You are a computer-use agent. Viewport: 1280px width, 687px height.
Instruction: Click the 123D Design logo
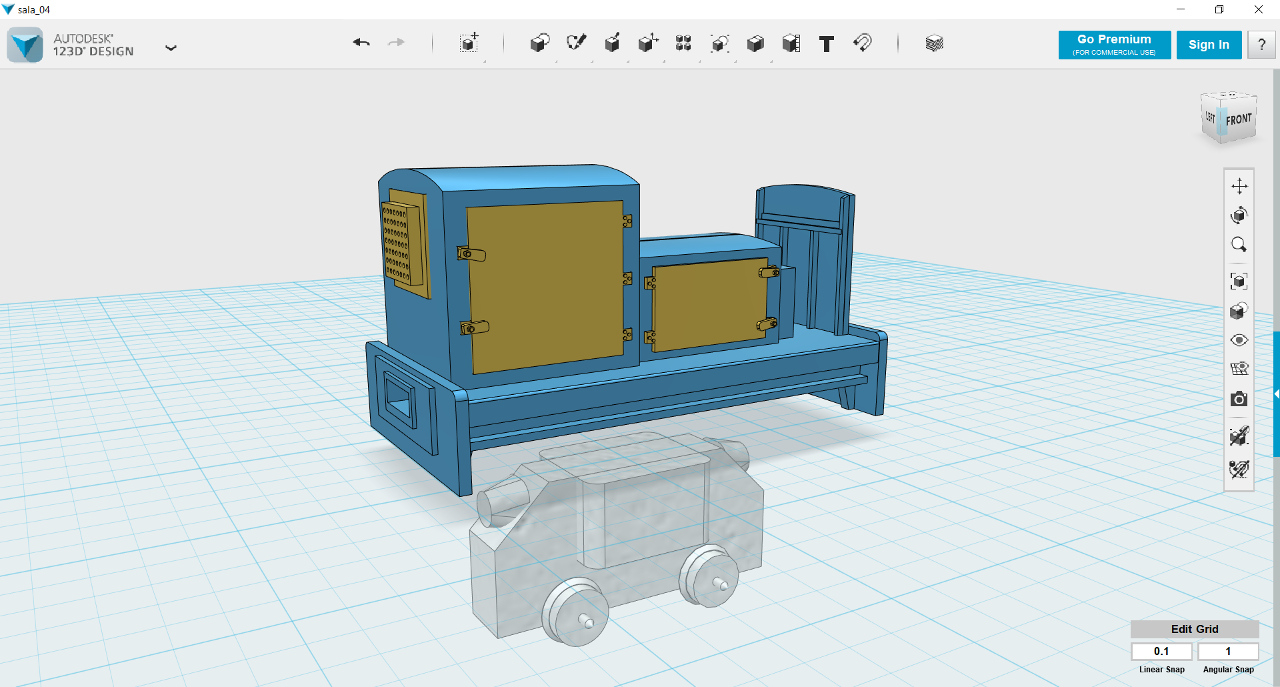25,45
